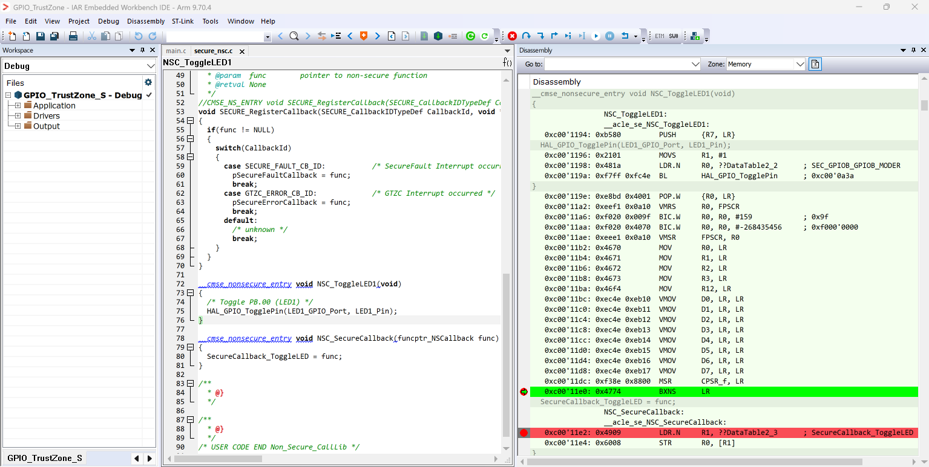
Task: Click the Go run button
Action: tap(596, 36)
